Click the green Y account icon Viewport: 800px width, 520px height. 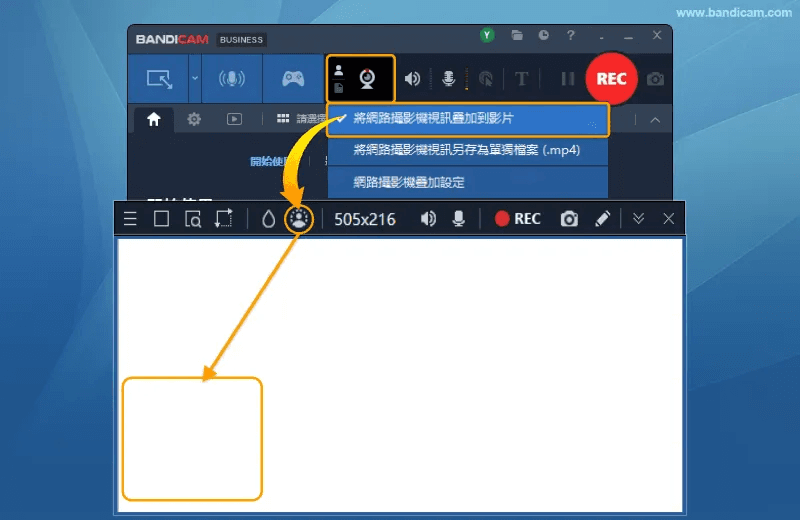coord(487,35)
